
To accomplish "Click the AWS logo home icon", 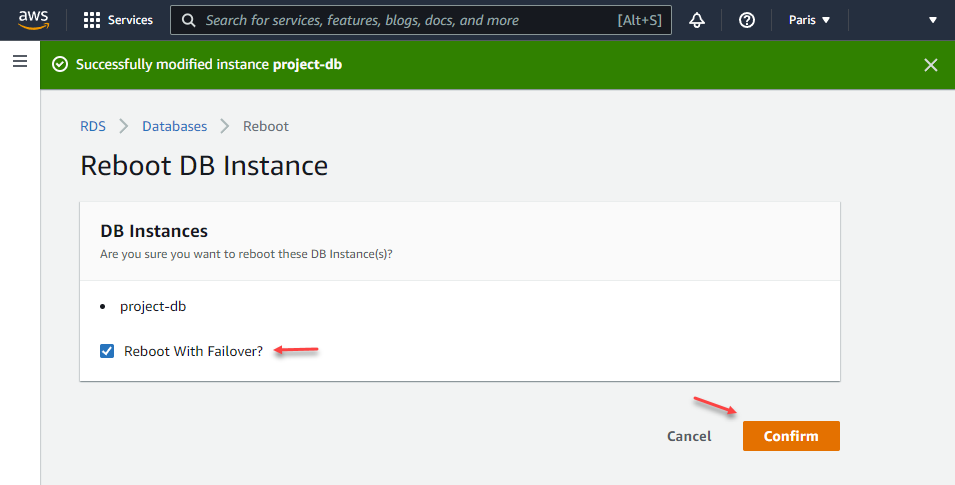I will [x=33, y=20].
